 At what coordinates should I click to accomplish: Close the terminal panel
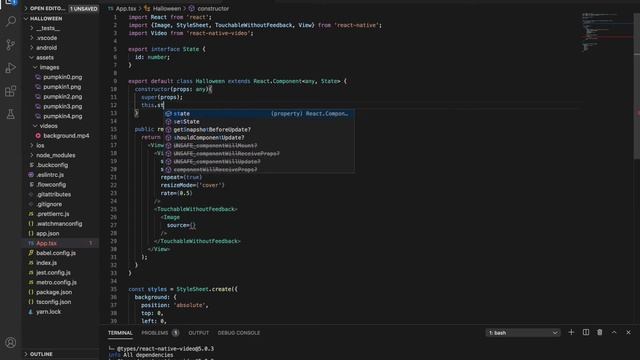pyautogui.click(x=629, y=332)
